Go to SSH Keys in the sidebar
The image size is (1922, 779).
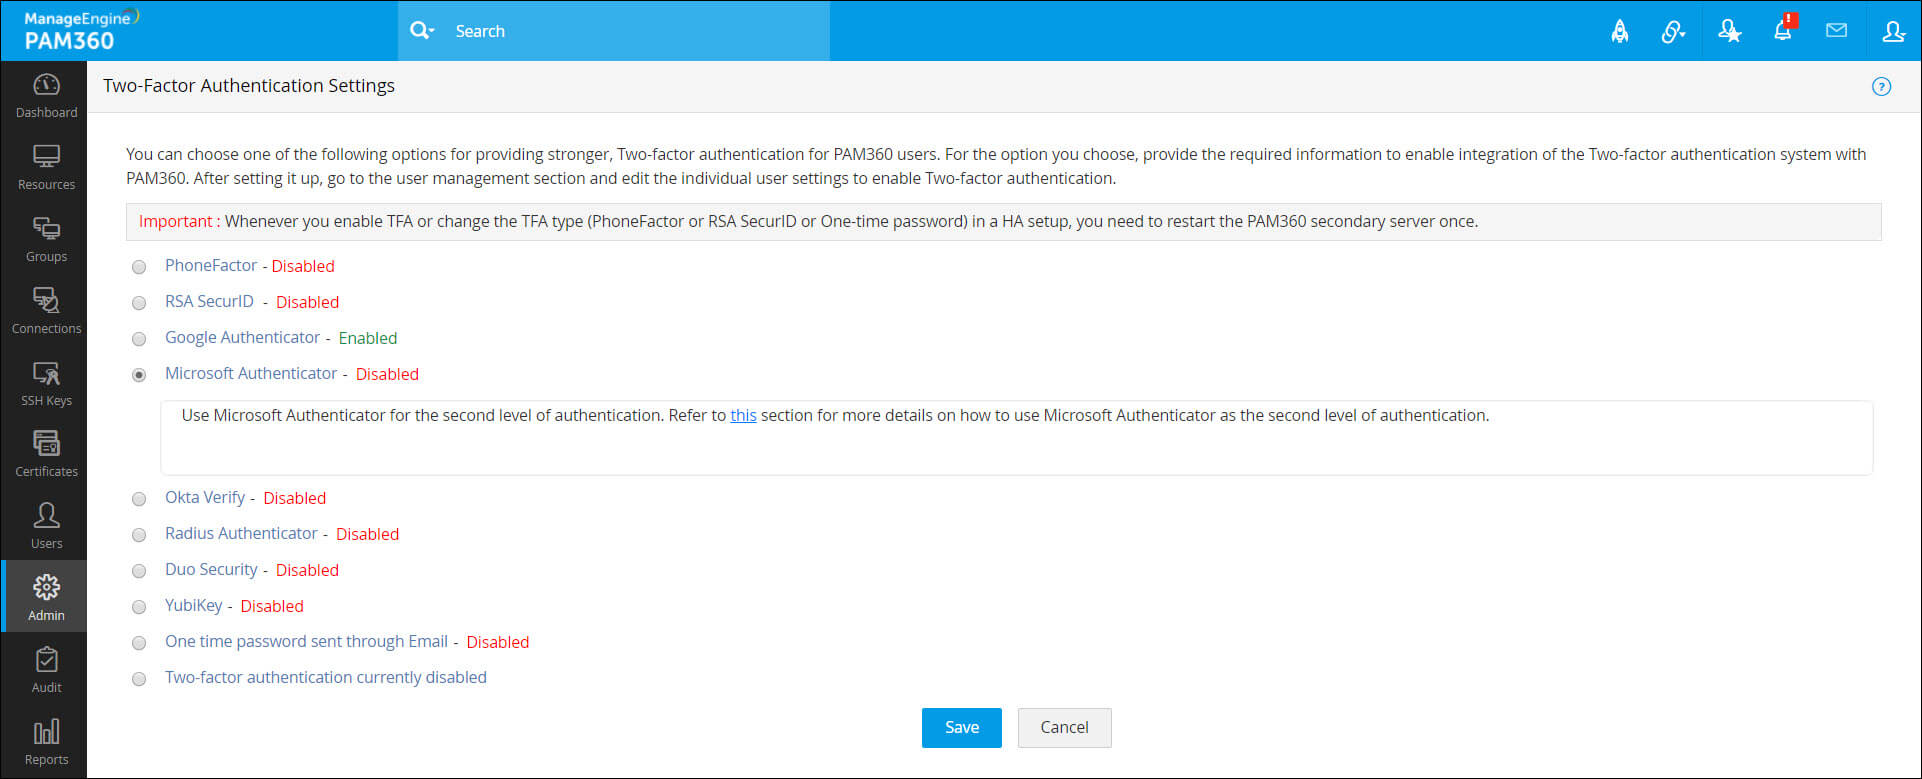[x=46, y=384]
